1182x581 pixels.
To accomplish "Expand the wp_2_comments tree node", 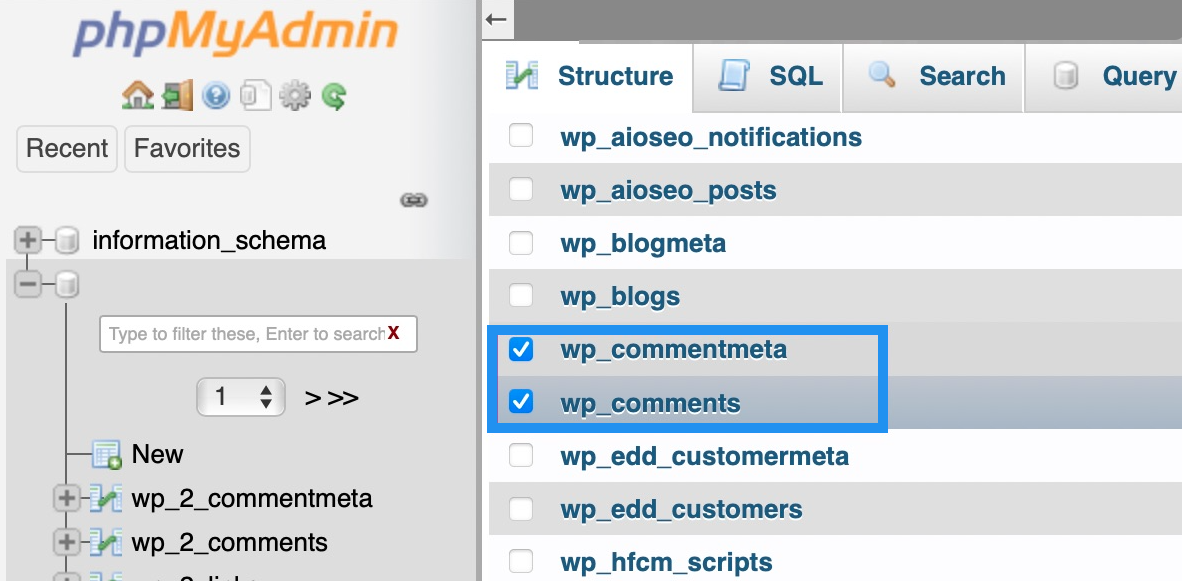I will pos(67,542).
